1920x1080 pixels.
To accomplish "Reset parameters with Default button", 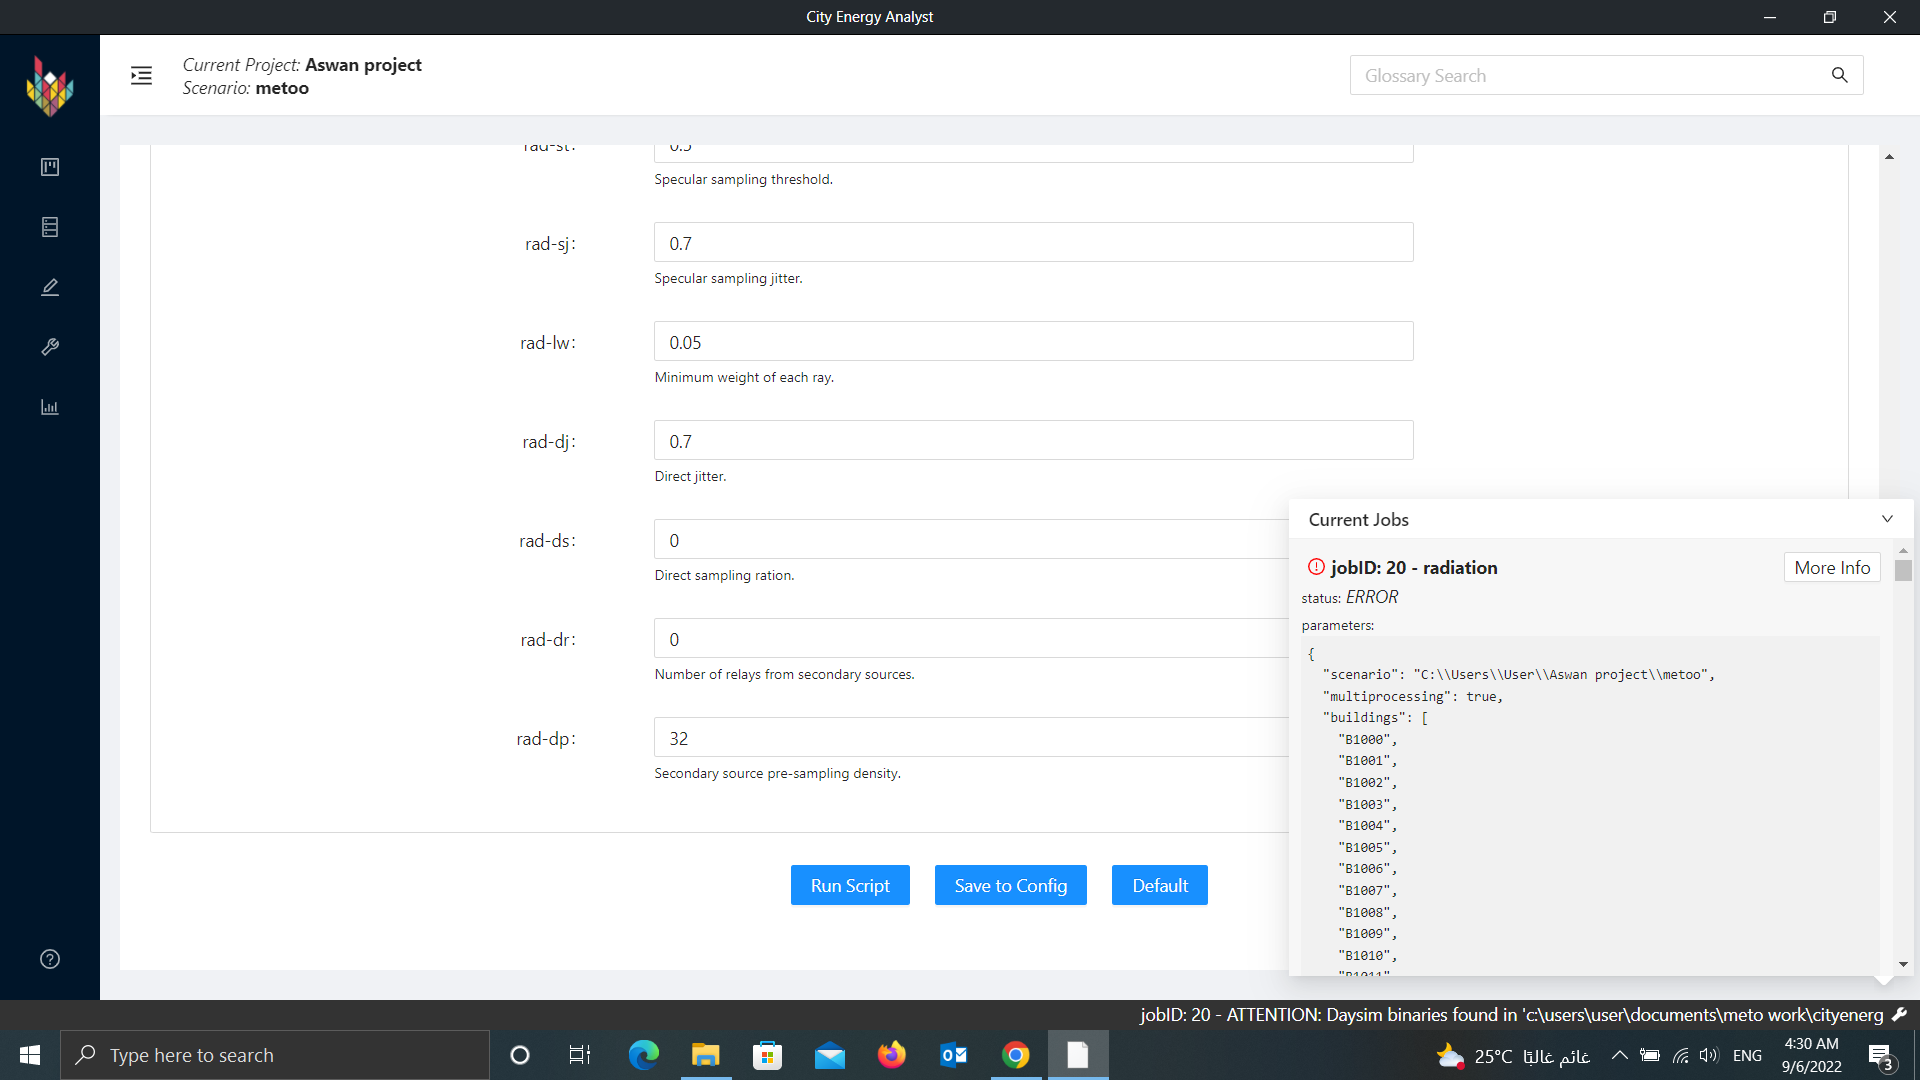I will (x=1159, y=885).
